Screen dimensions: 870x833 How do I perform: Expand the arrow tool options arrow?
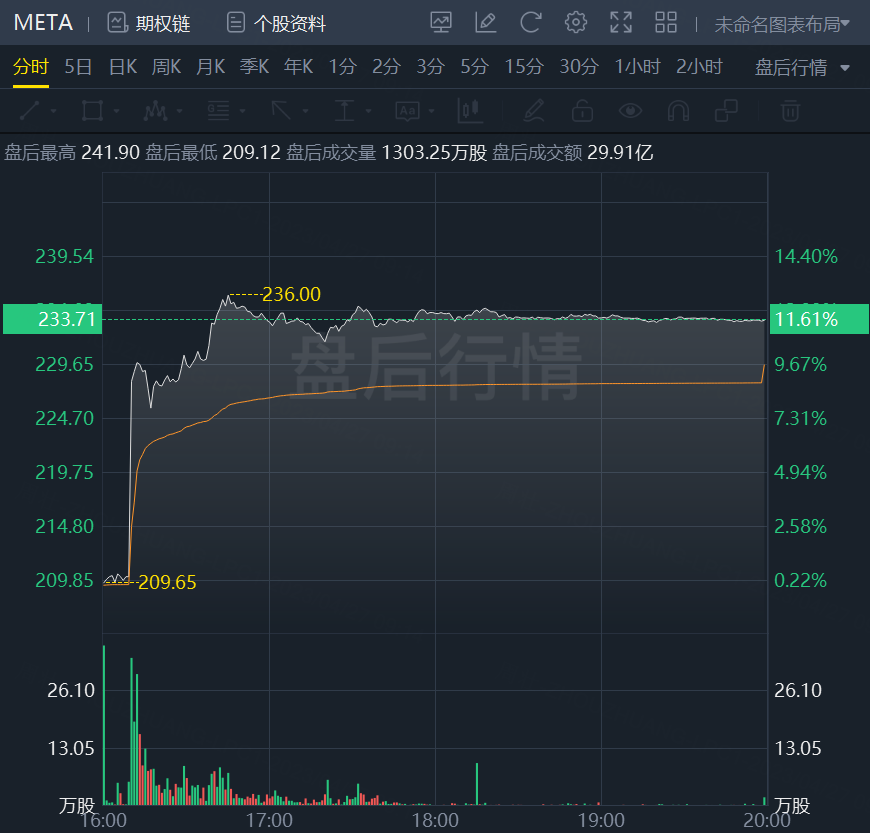[306, 111]
